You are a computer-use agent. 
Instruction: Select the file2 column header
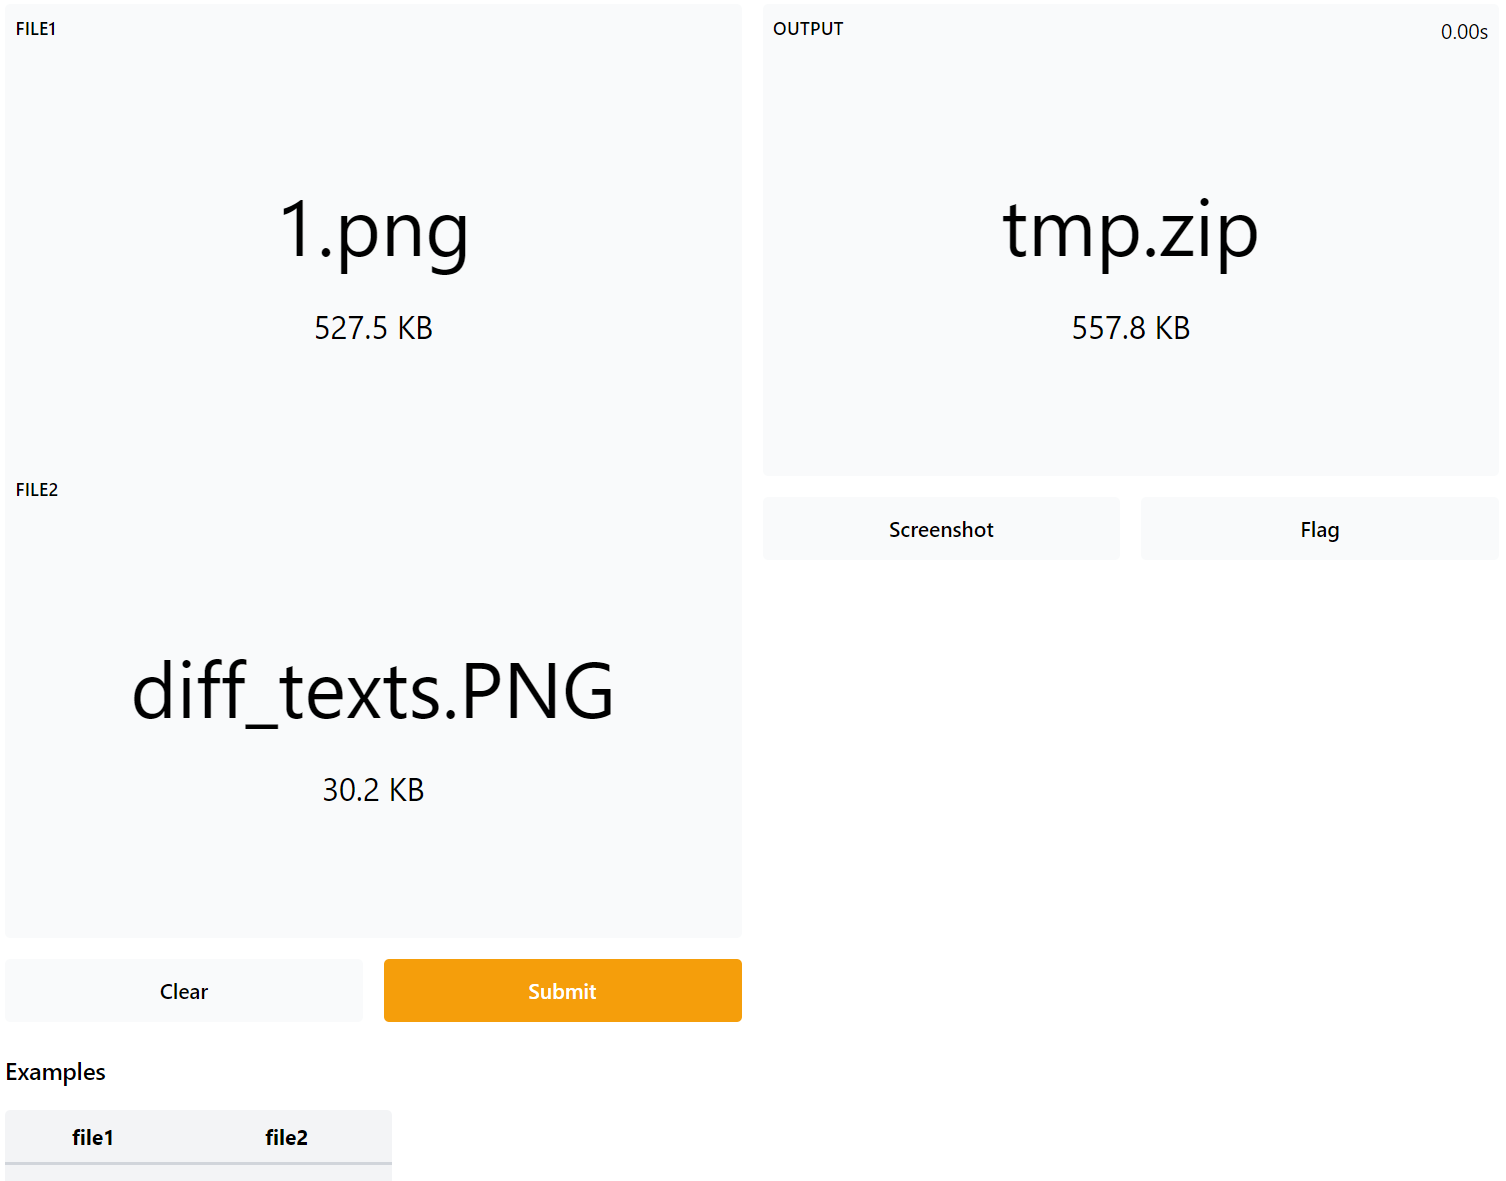pos(286,1137)
